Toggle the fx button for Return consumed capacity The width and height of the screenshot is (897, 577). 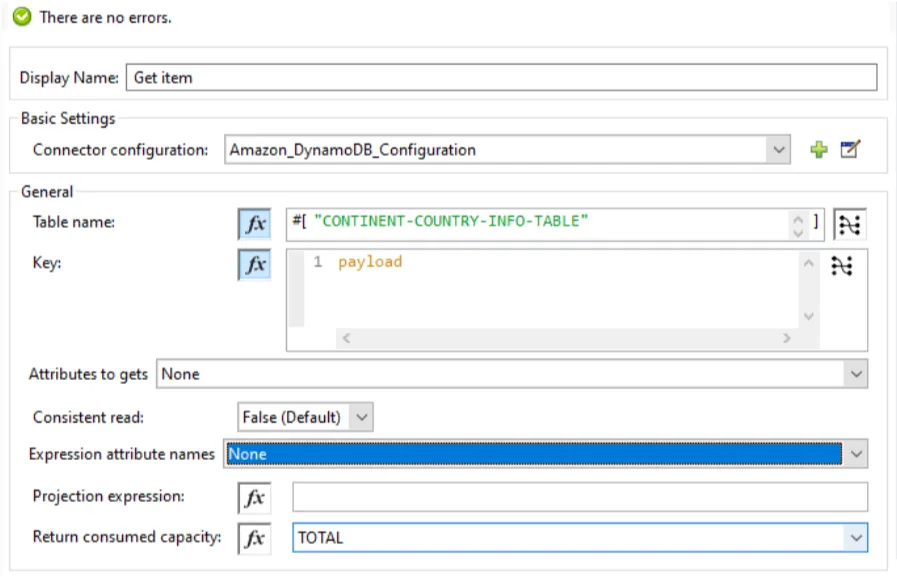255,538
